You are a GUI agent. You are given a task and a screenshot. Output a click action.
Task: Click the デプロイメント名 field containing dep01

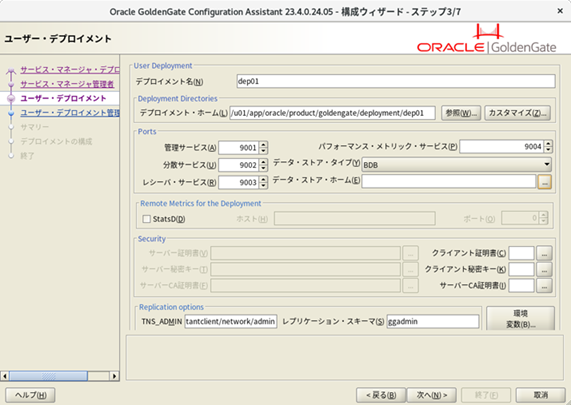pyautogui.click(x=396, y=81)
